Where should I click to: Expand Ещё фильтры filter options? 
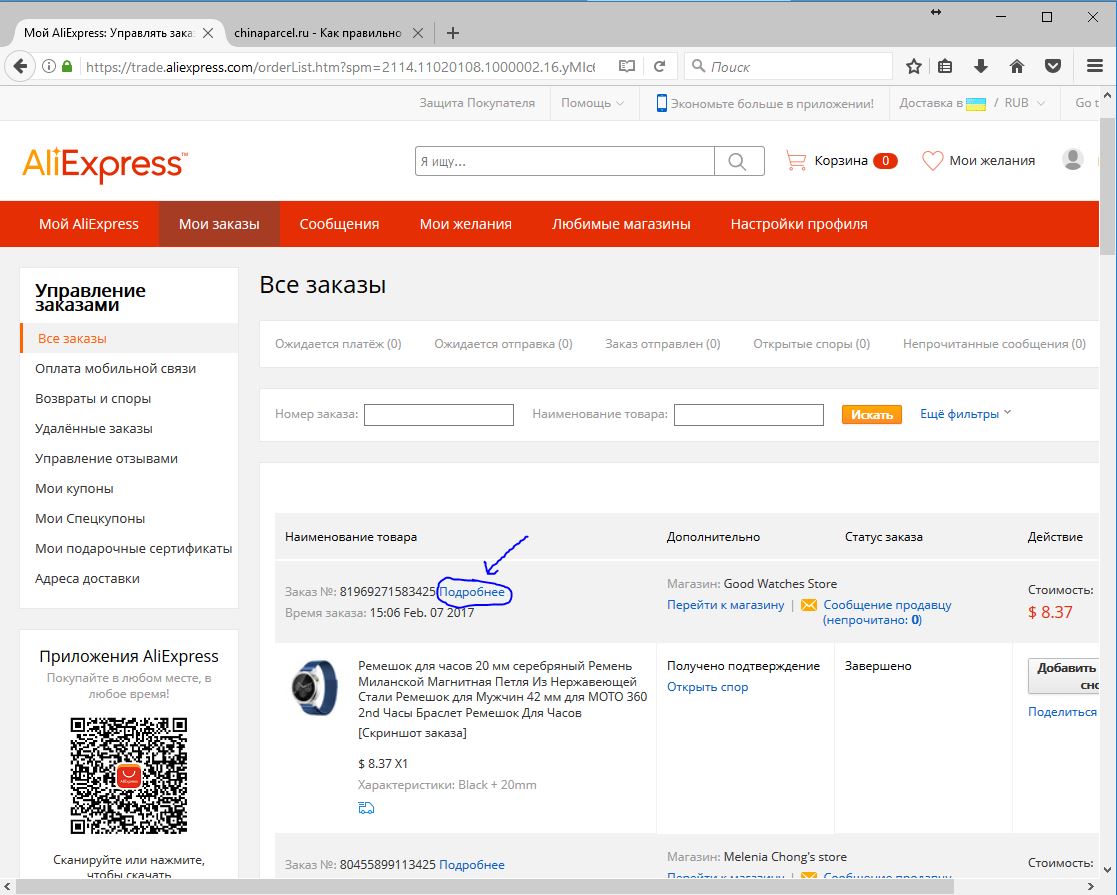point(965,413)
